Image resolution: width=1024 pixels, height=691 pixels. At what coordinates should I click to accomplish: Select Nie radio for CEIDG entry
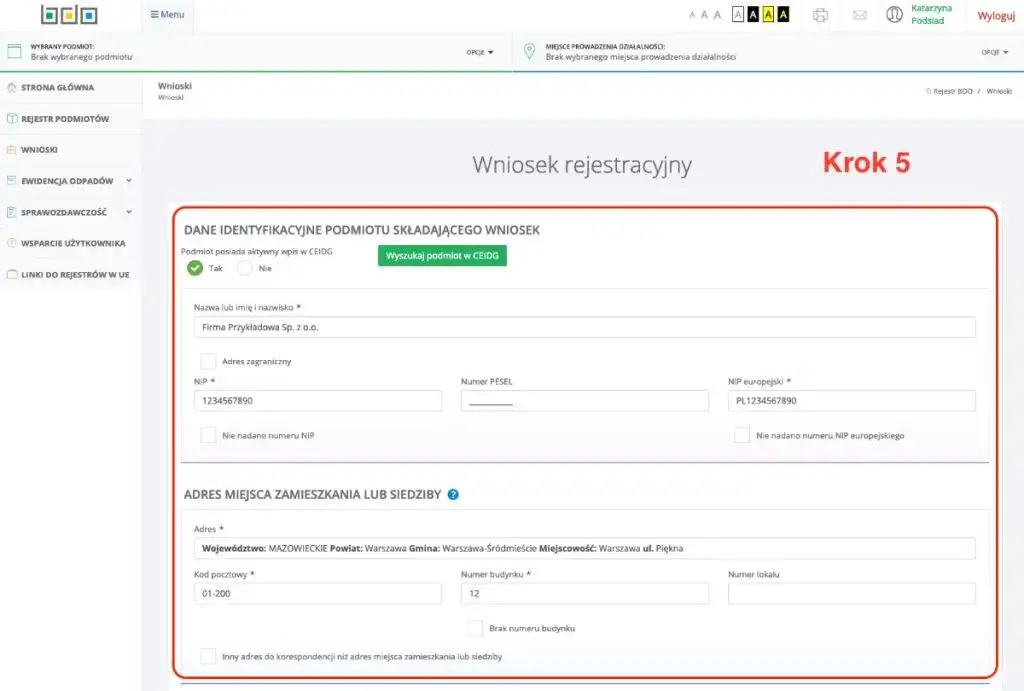point(244,268)
